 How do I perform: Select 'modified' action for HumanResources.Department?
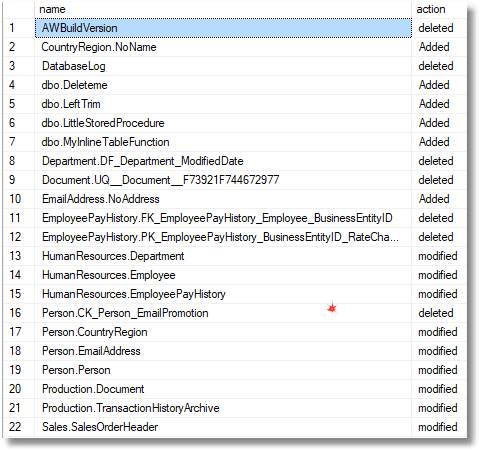pyautogui.click(x=439, y=256)
